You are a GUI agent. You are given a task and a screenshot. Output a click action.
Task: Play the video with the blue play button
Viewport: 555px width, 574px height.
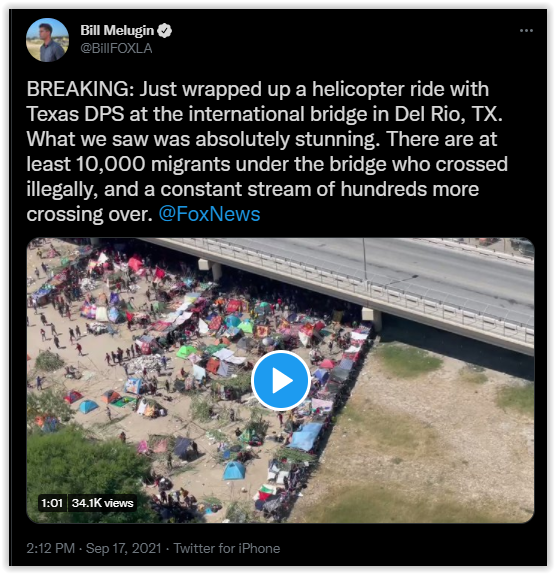click(281, 380)
